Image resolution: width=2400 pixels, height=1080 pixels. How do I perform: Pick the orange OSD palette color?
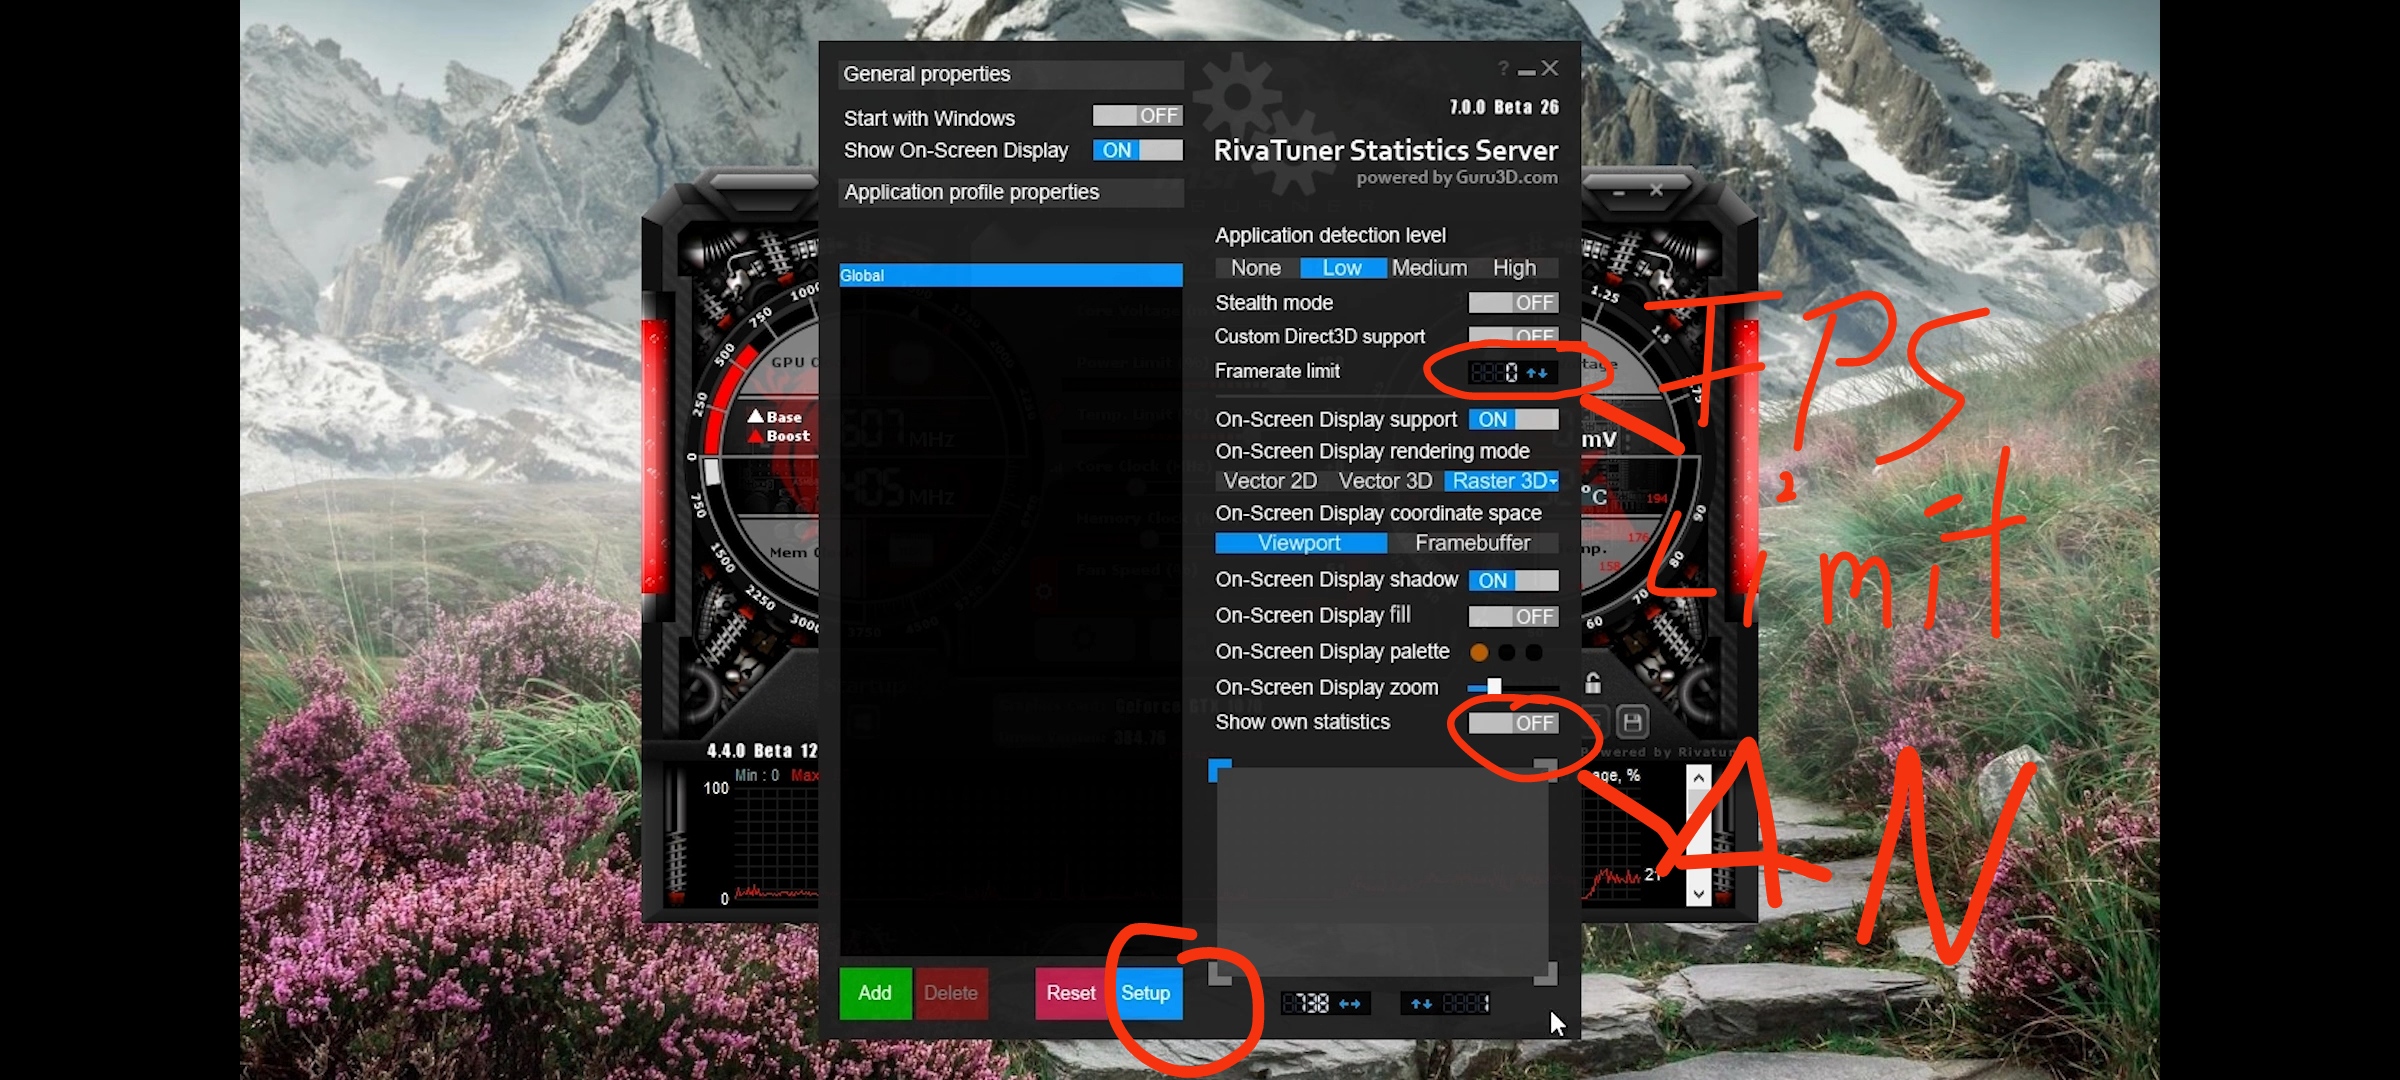(1479, 652)
